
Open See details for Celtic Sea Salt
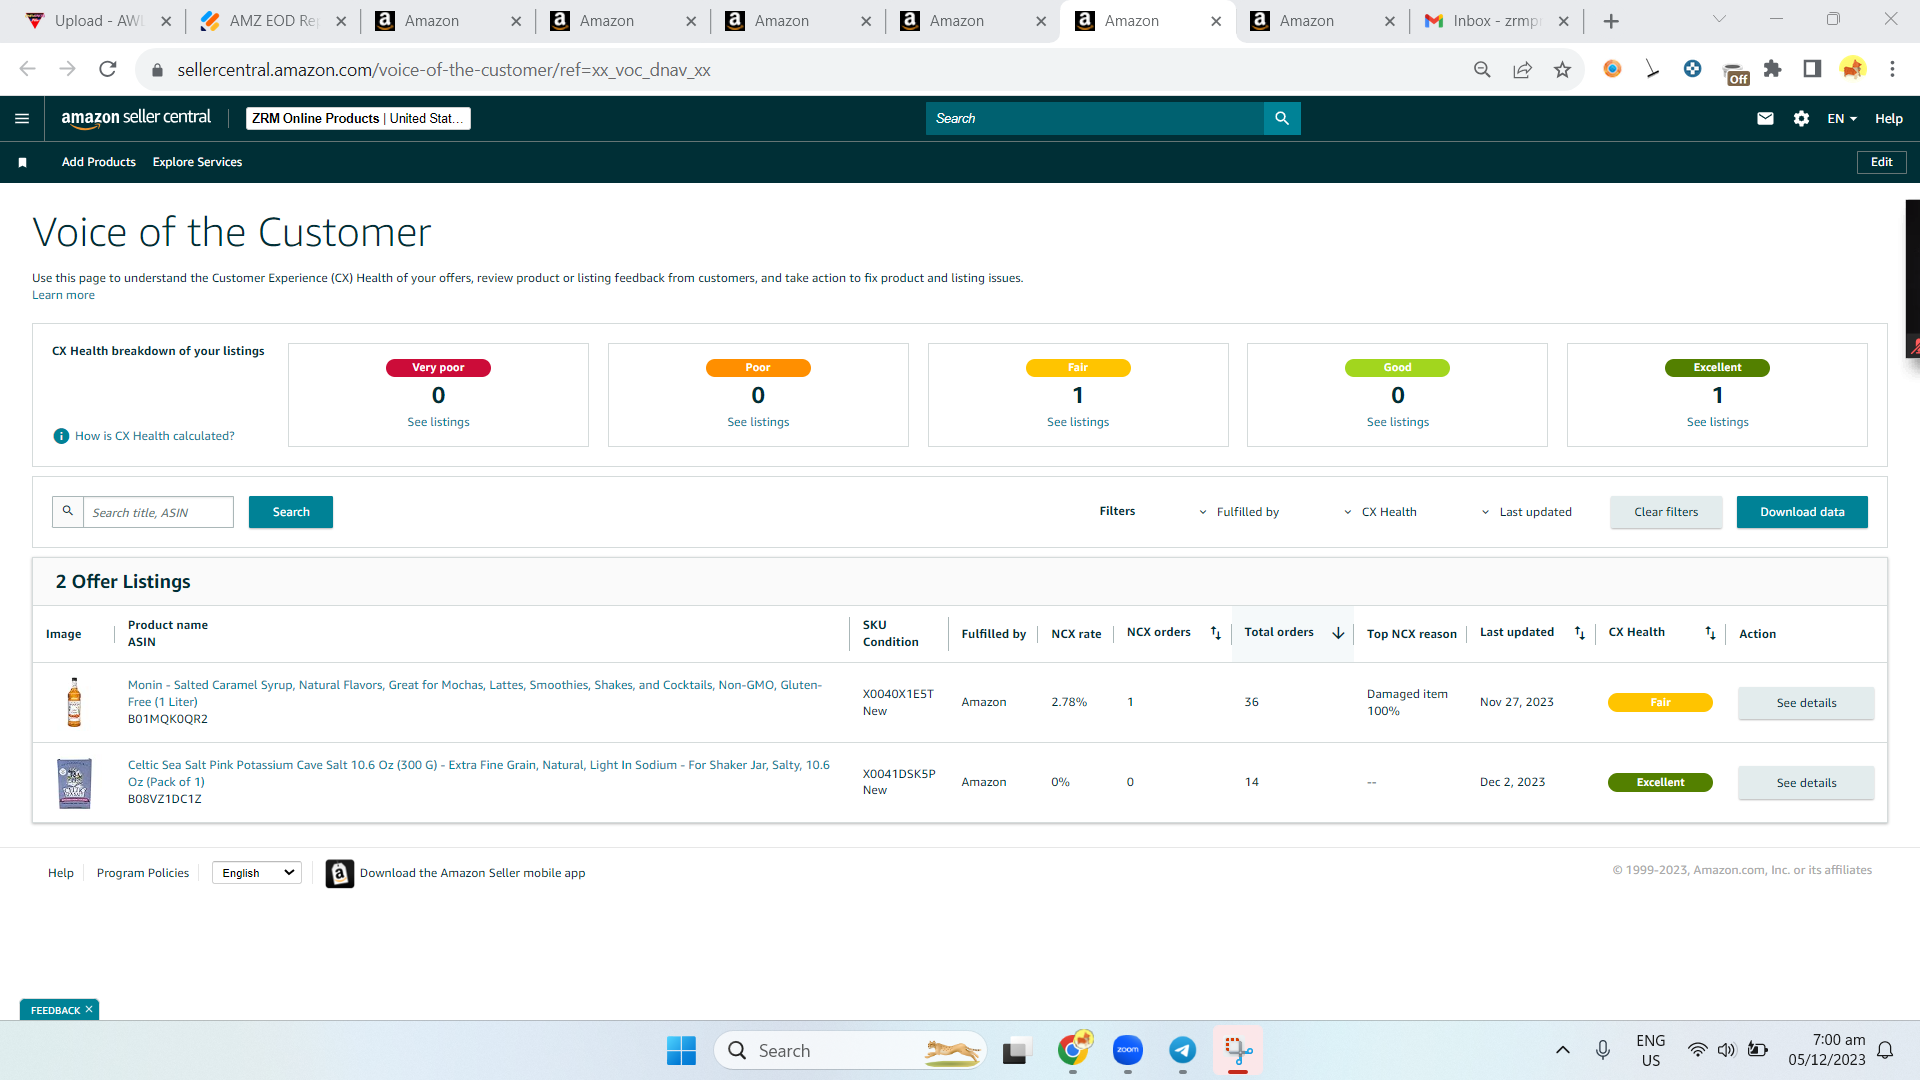(x=1806, y=783)
